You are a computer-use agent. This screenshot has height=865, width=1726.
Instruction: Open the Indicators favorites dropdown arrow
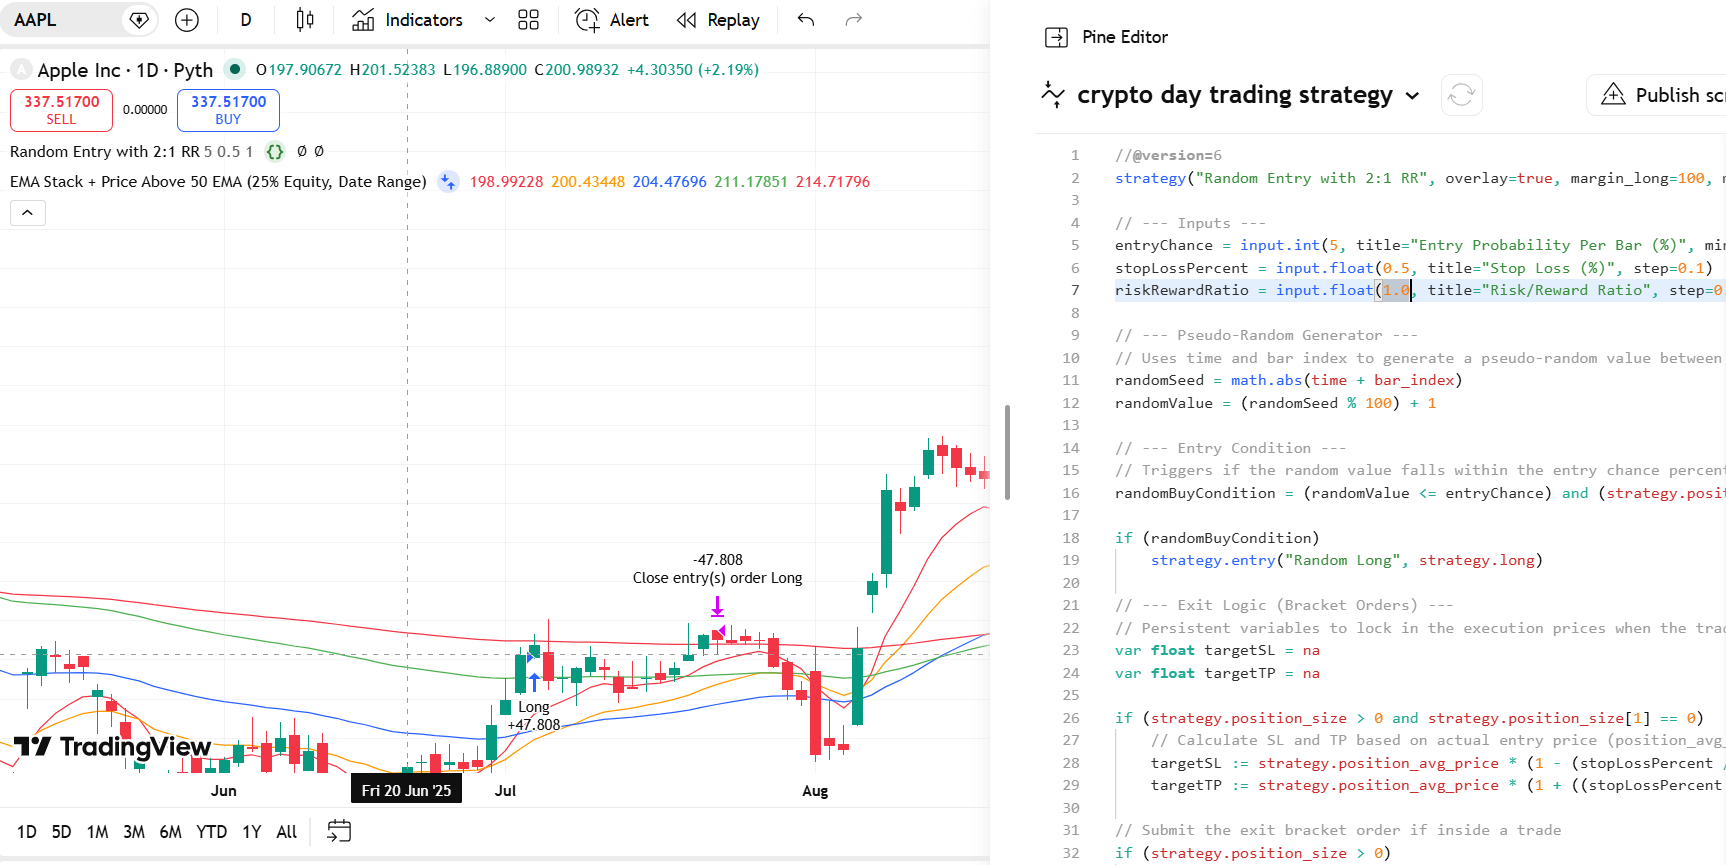(x=490, y=20)
